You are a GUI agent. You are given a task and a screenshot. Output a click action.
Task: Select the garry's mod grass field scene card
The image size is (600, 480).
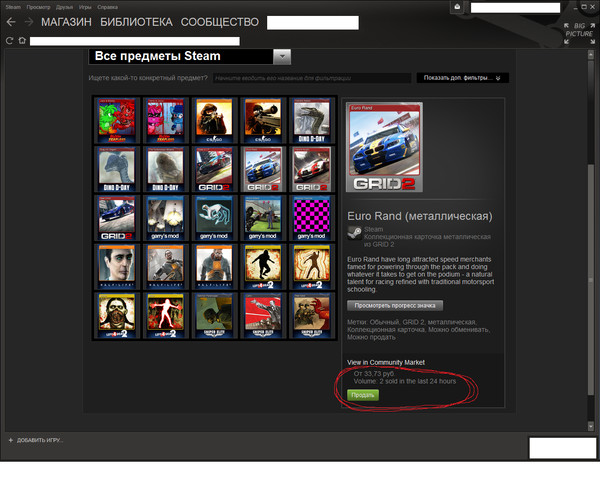coord(263,218)
